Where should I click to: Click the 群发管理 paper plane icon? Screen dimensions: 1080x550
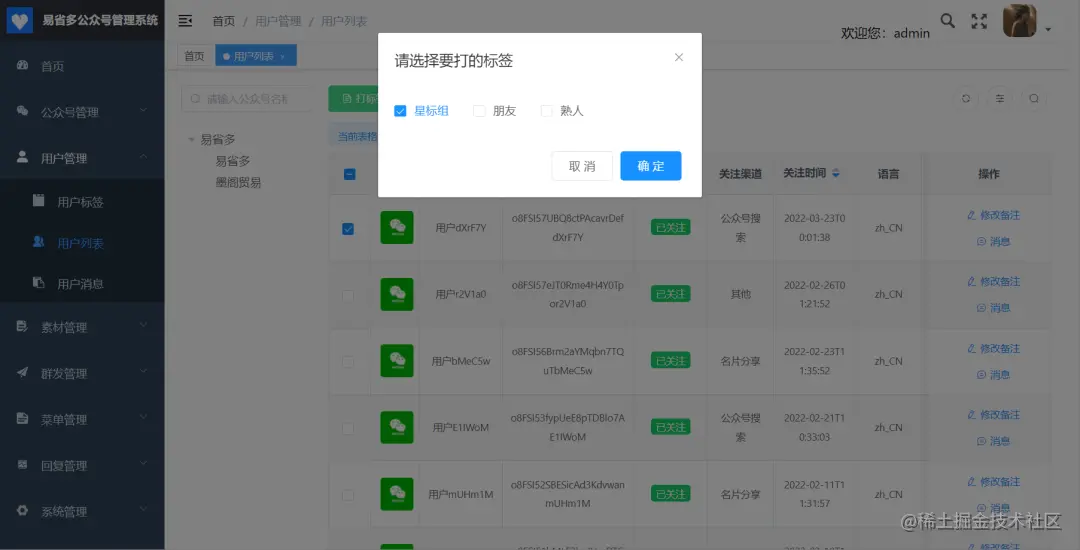[22, 372]
